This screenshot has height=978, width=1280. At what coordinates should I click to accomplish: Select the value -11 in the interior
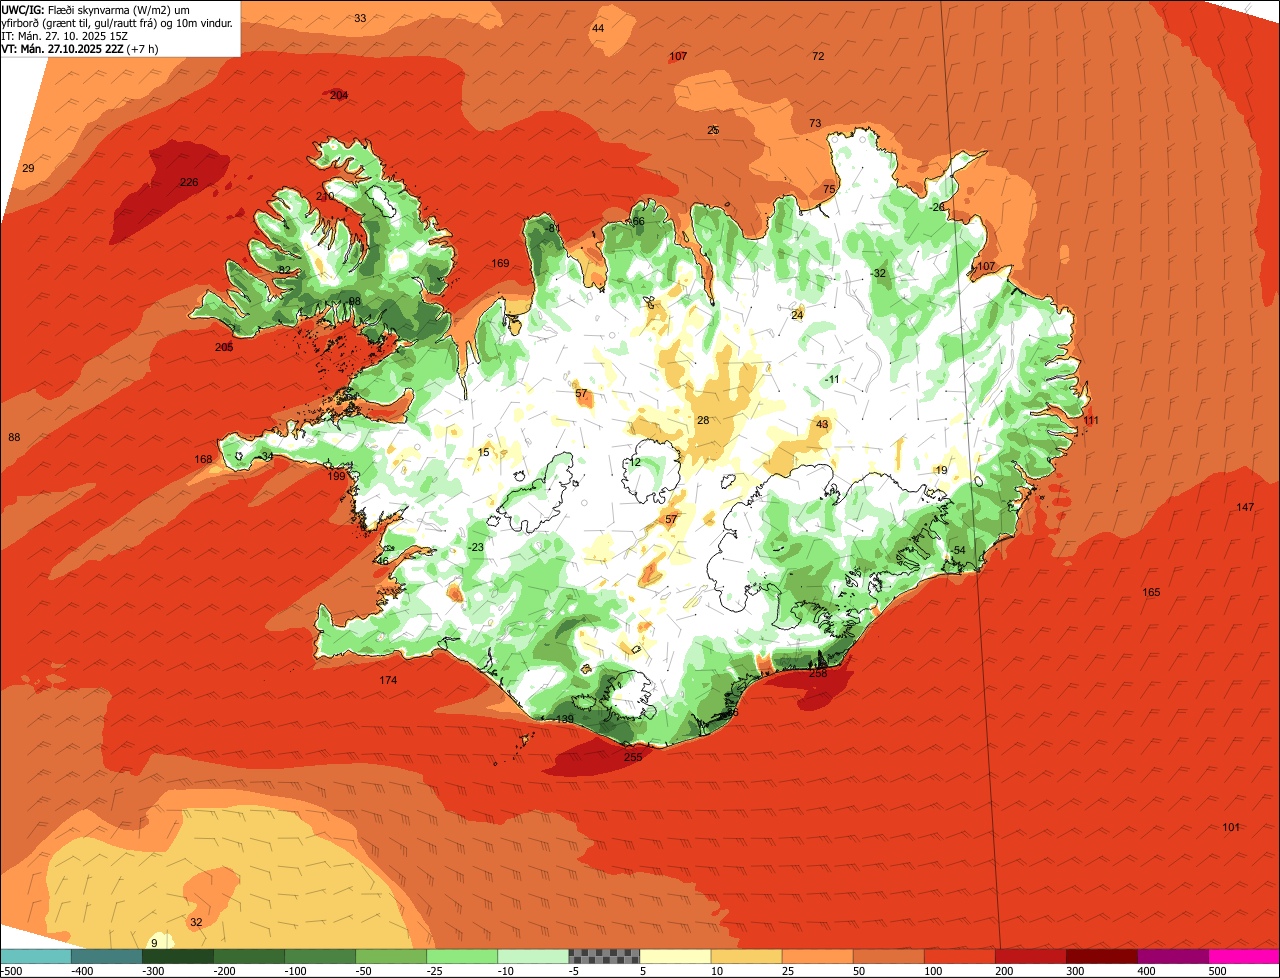pos(833,379)
